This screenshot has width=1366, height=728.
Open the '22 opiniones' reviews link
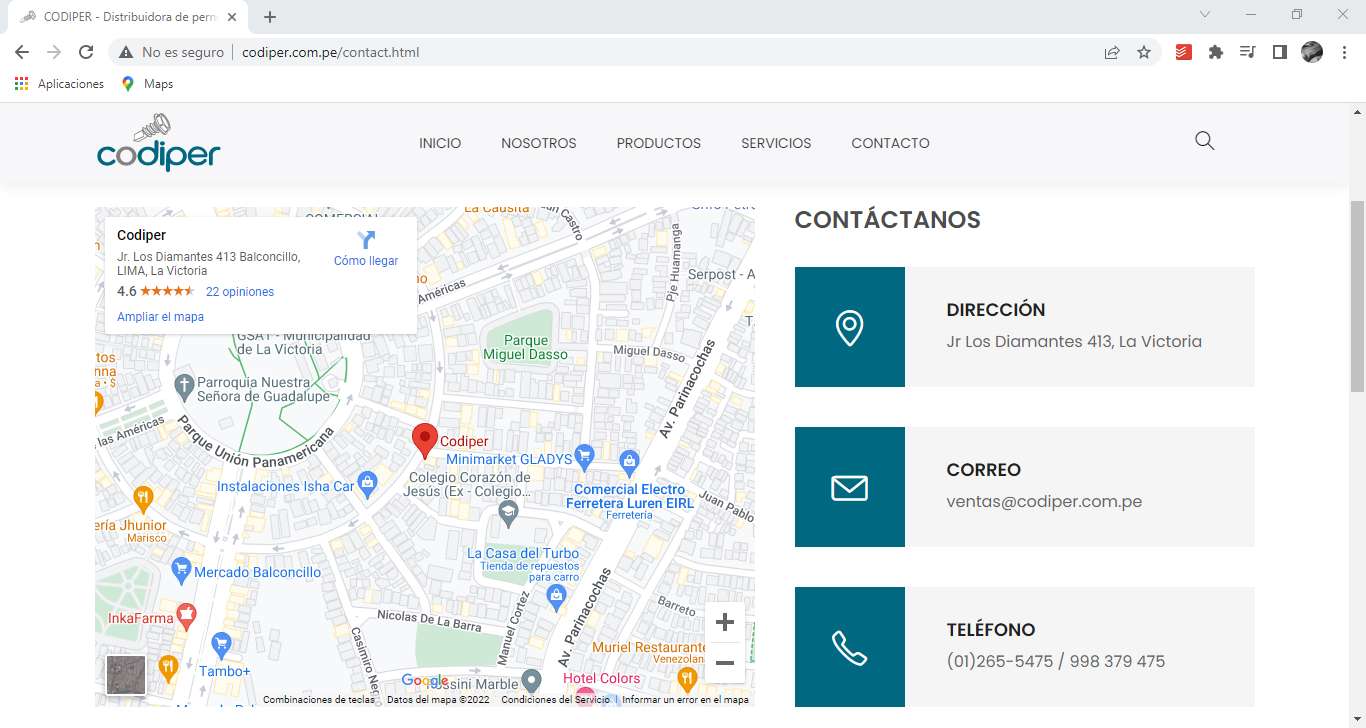tap(240, 292)
